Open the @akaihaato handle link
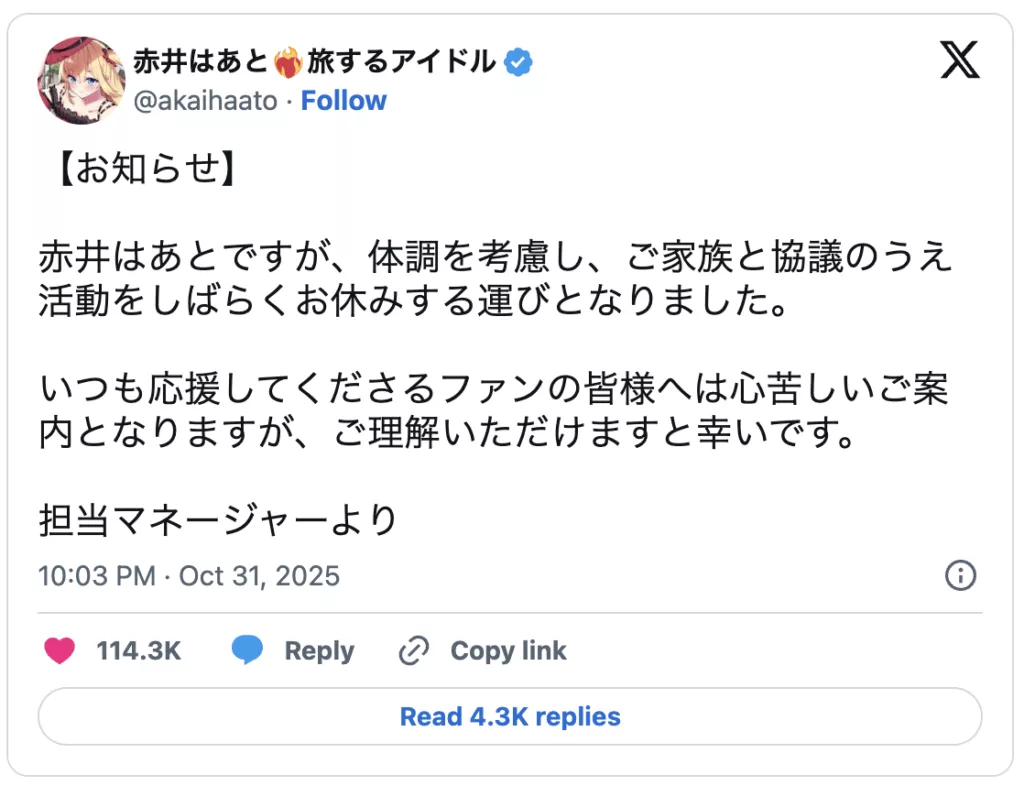Viewport: 1024px width, 786px height. [x=205, y=101]
